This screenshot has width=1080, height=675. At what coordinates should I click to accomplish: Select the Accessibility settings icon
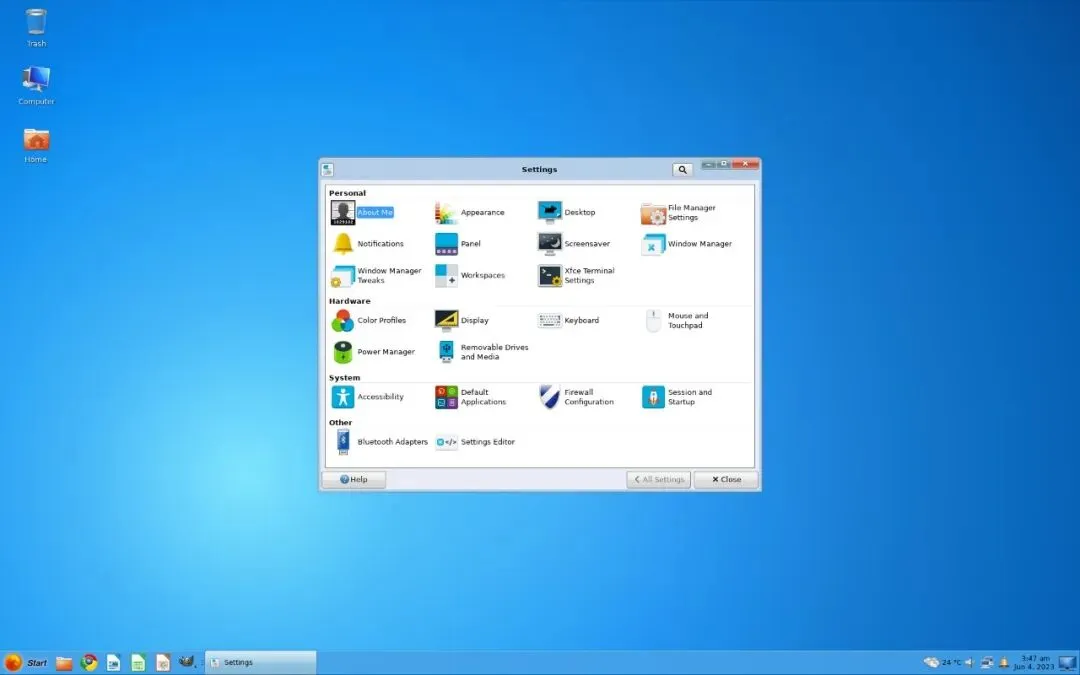click(x=342, y=397)
